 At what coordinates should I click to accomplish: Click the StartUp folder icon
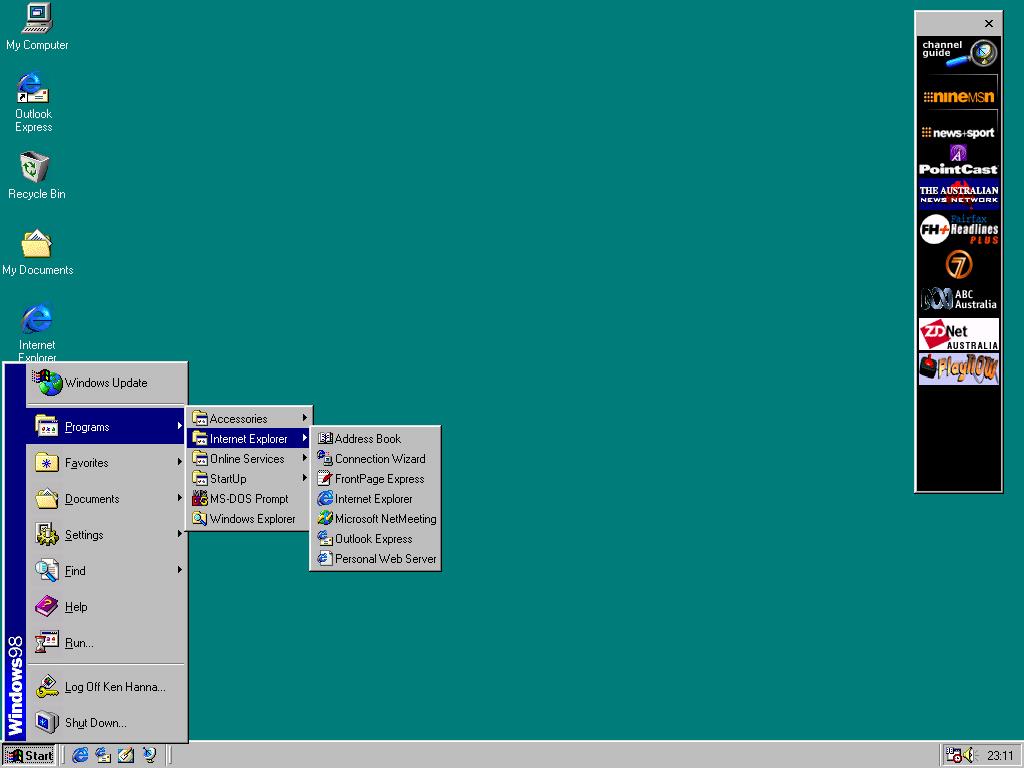point(200,479)
